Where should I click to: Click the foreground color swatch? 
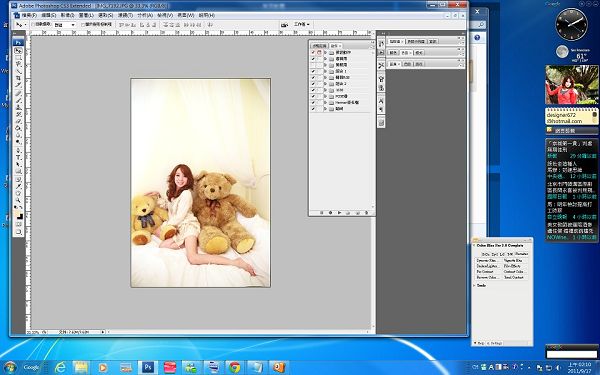pos(16,214)
